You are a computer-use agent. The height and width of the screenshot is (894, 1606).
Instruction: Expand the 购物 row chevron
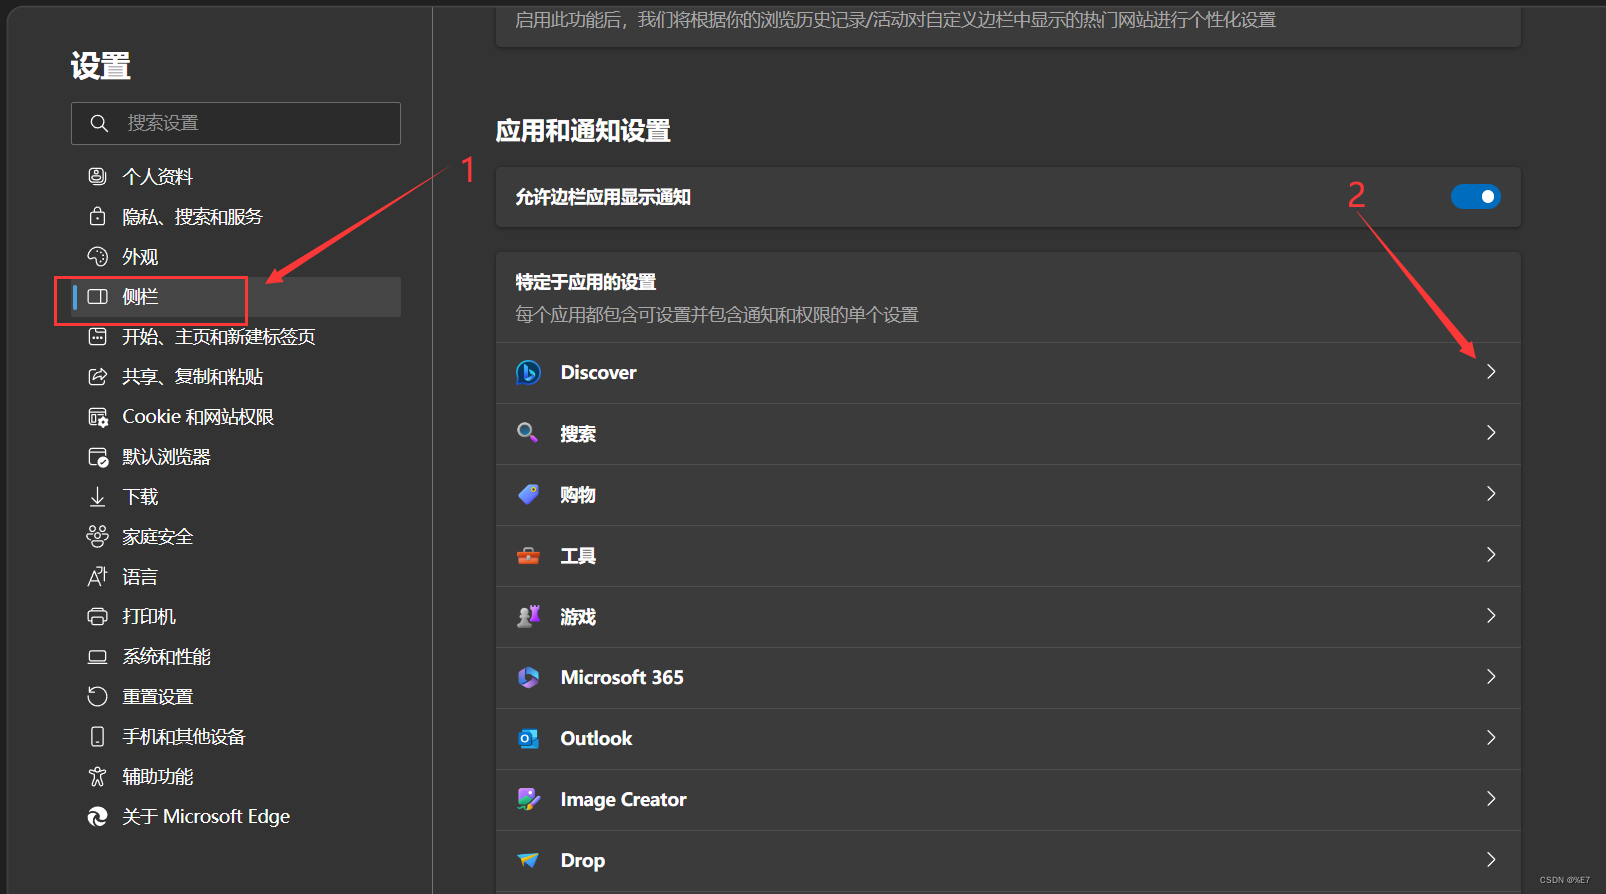[1491, 494]
